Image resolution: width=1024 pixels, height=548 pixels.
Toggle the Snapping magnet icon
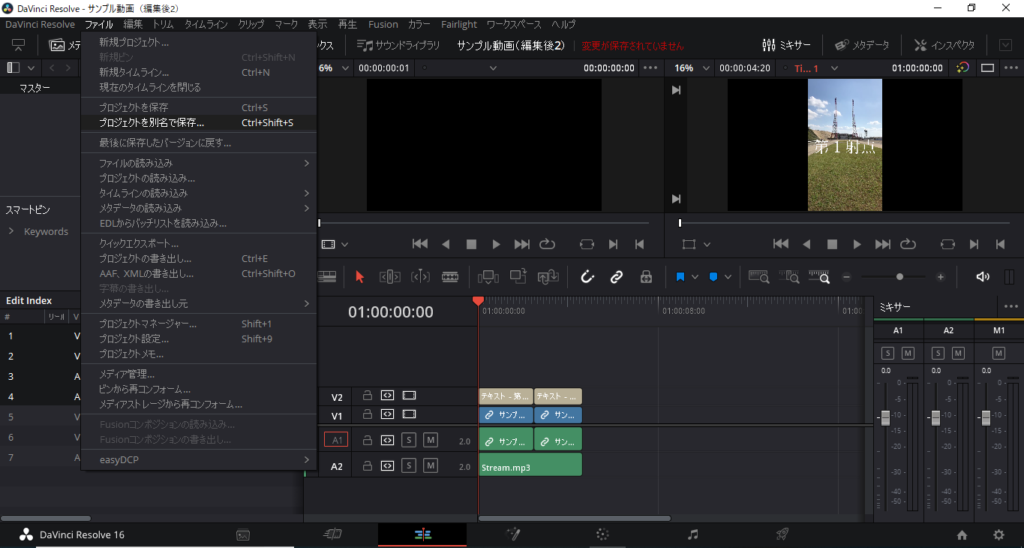pyautogui.click(x=587, y=277)
